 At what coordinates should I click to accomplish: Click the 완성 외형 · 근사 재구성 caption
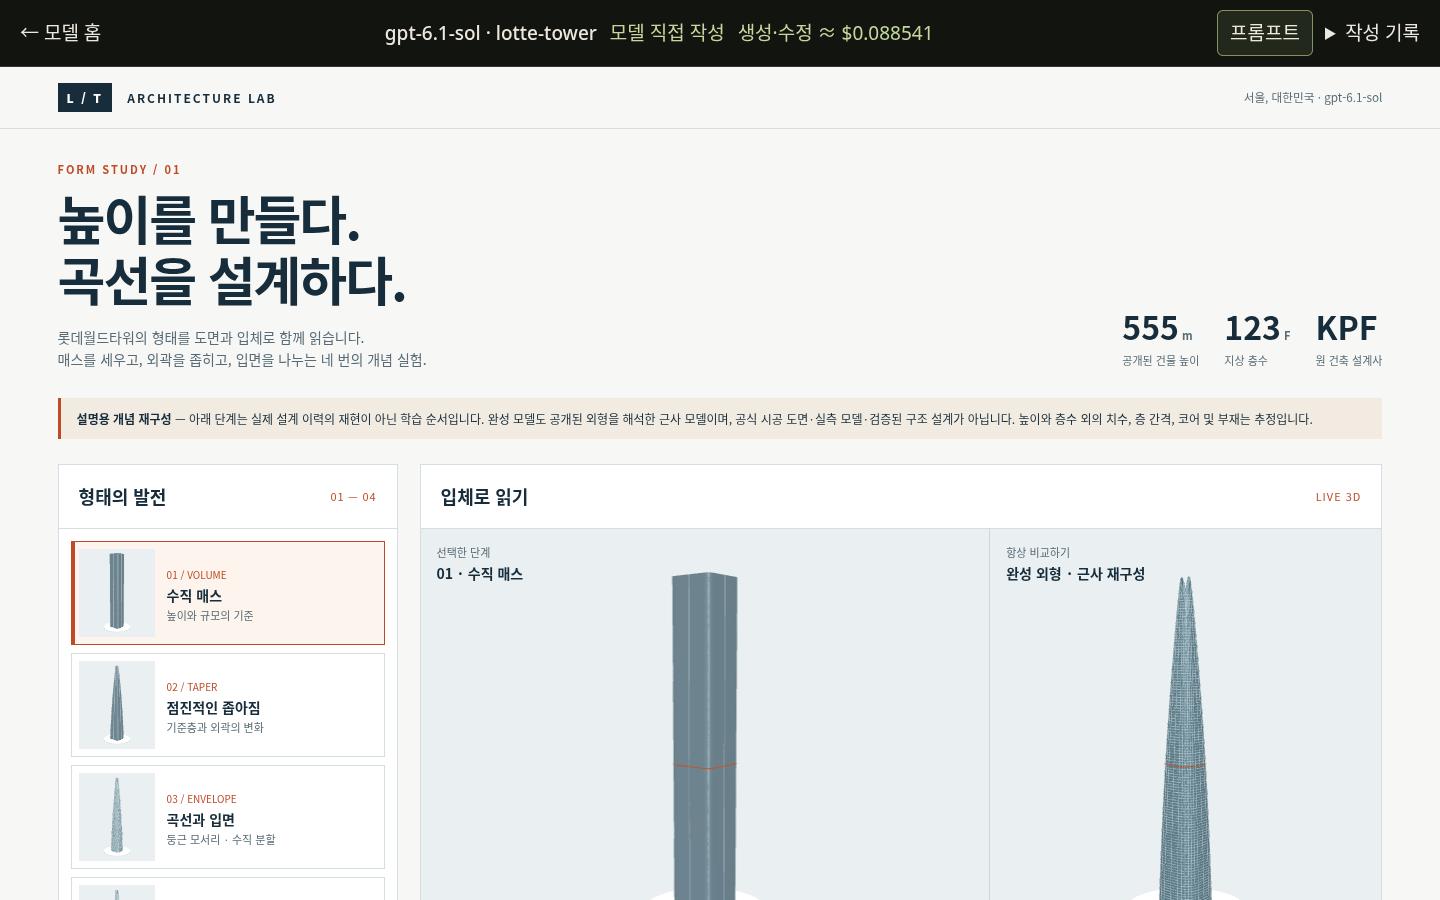point(1075,574)
